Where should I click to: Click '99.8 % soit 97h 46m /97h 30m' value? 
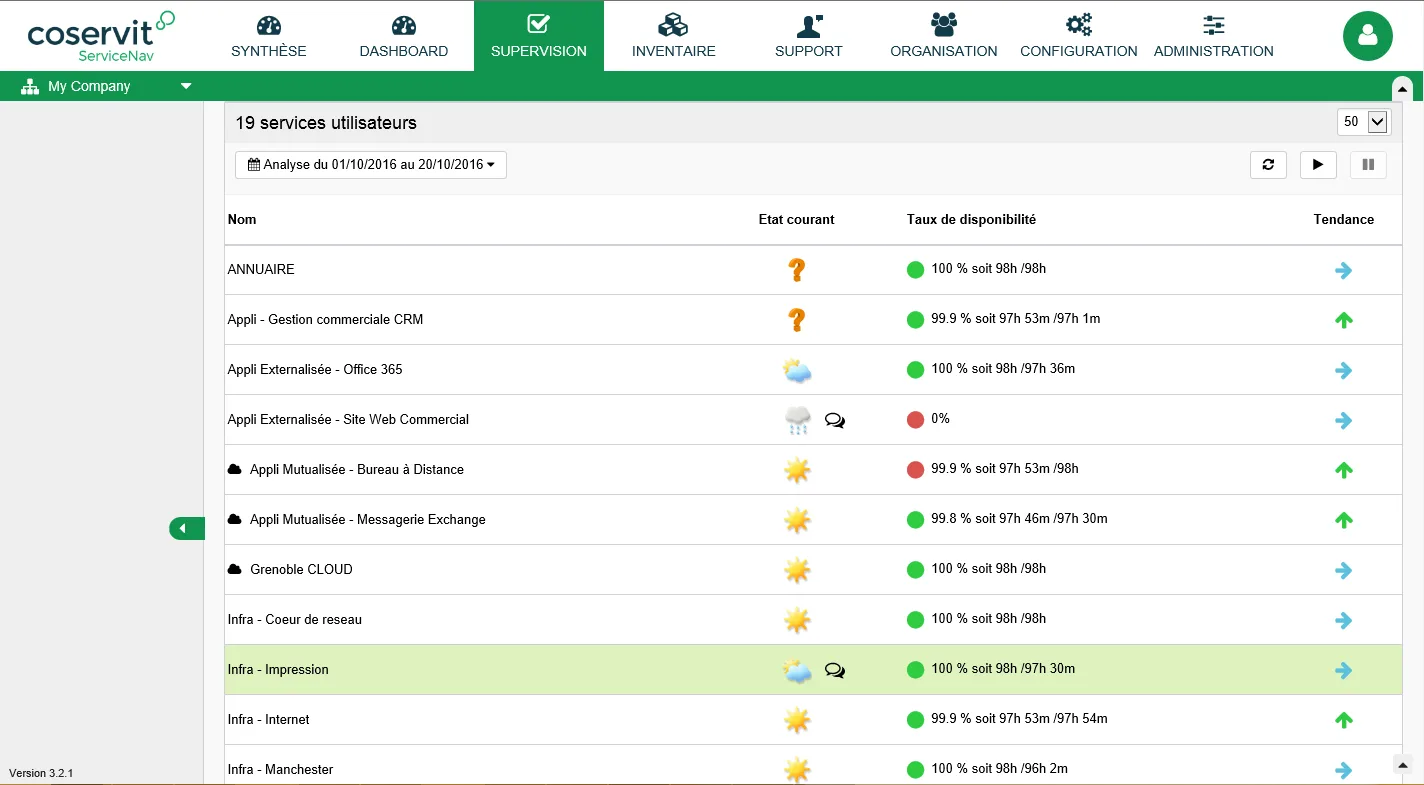click(1019, 519)
